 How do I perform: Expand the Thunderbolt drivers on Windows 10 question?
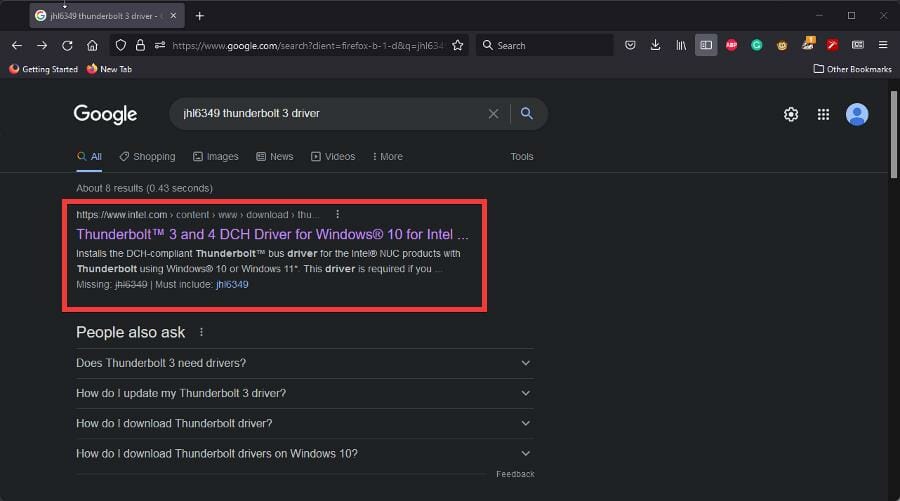click(305, 453)
